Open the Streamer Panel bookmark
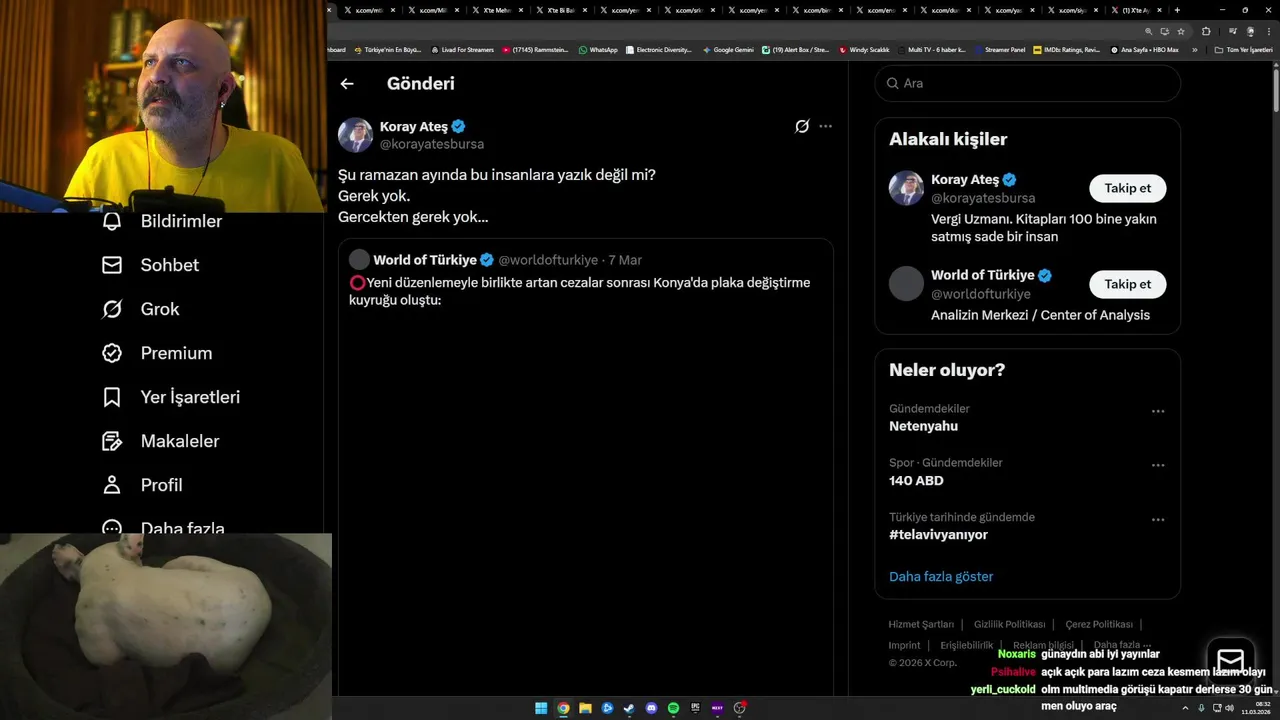1280x720 pixels. (x=999, y=49)
